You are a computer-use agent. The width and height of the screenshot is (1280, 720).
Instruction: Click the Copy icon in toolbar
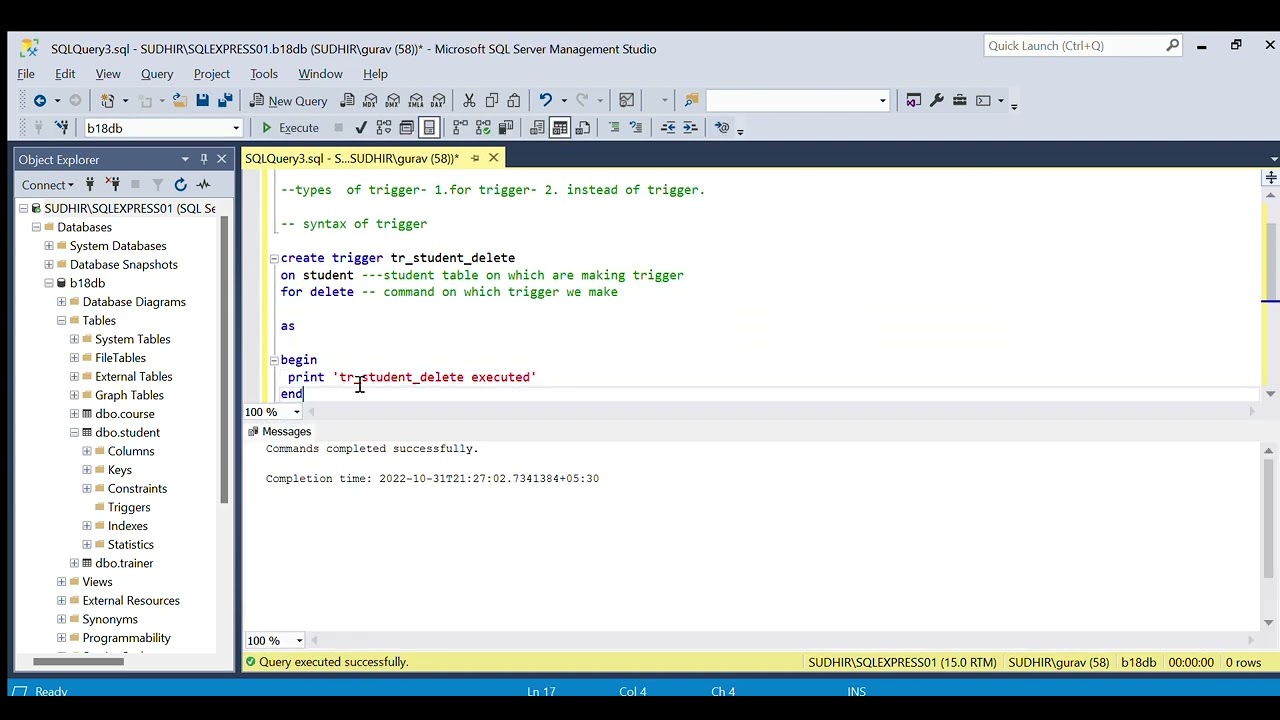pyautogui.click(x=492, y=100)
